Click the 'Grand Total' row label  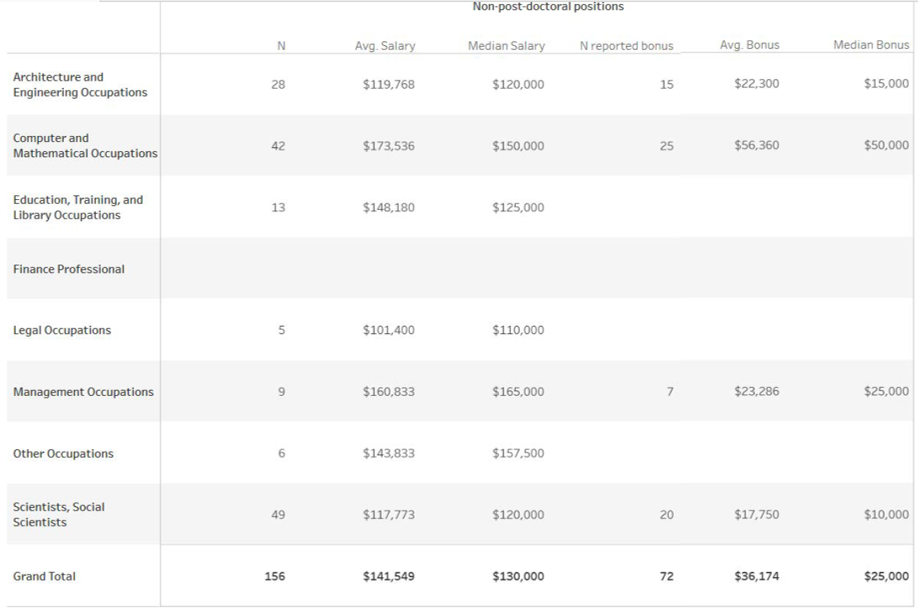[44, 577]
